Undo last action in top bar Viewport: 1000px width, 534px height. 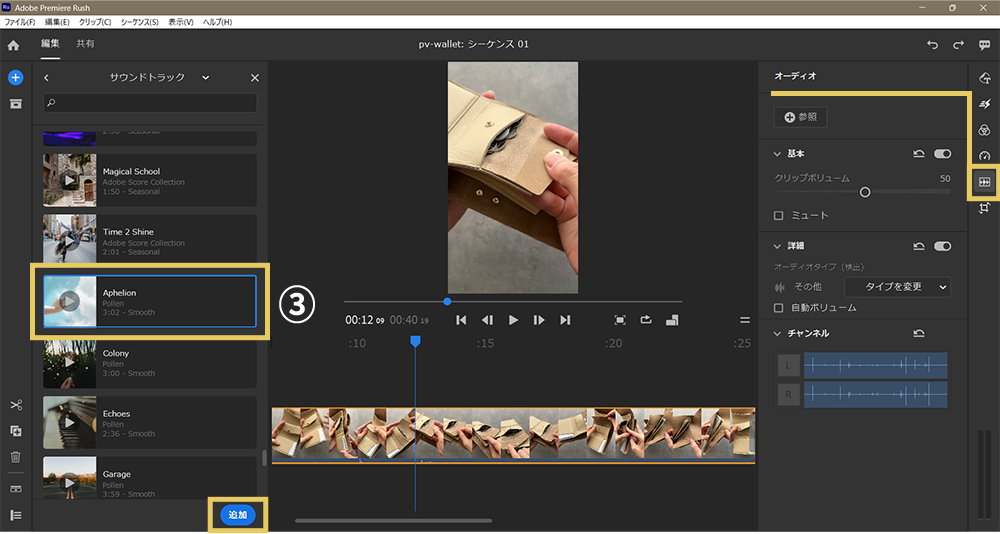coord(932,45)
